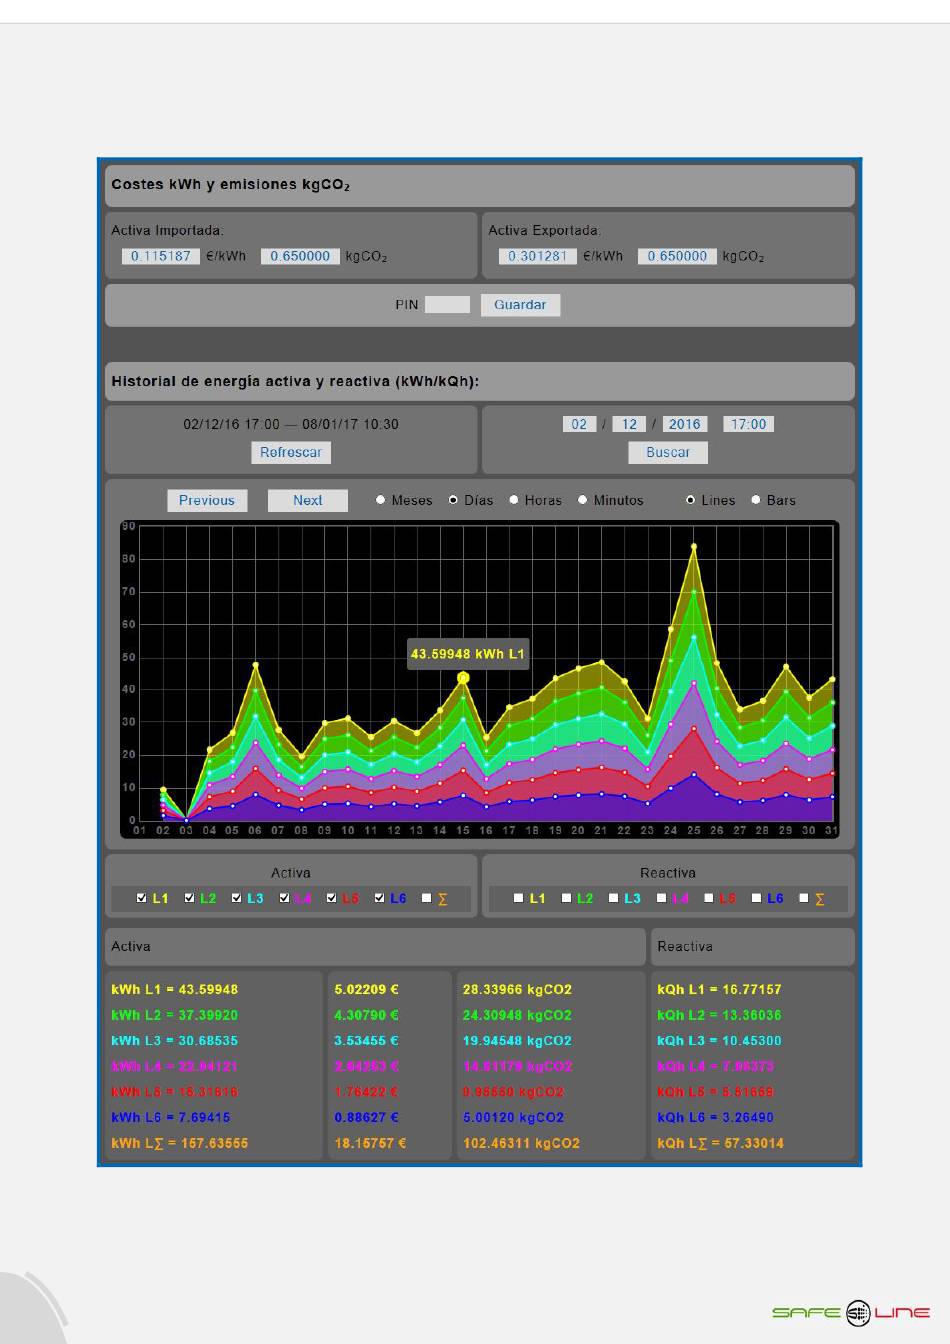Screen dimensions: 950x1344
Task: Select the Meses radio option
Action: tap(381, 500)
